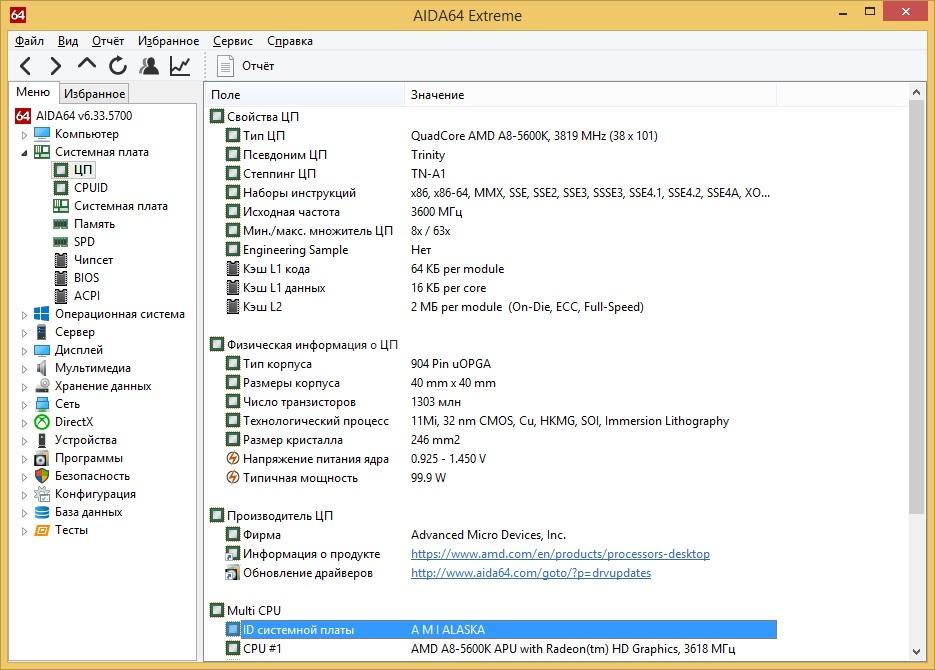This screenshot has width=935, height=670.
Task: Click the Мультимедиа speaker icon
Action: point(42,368)
